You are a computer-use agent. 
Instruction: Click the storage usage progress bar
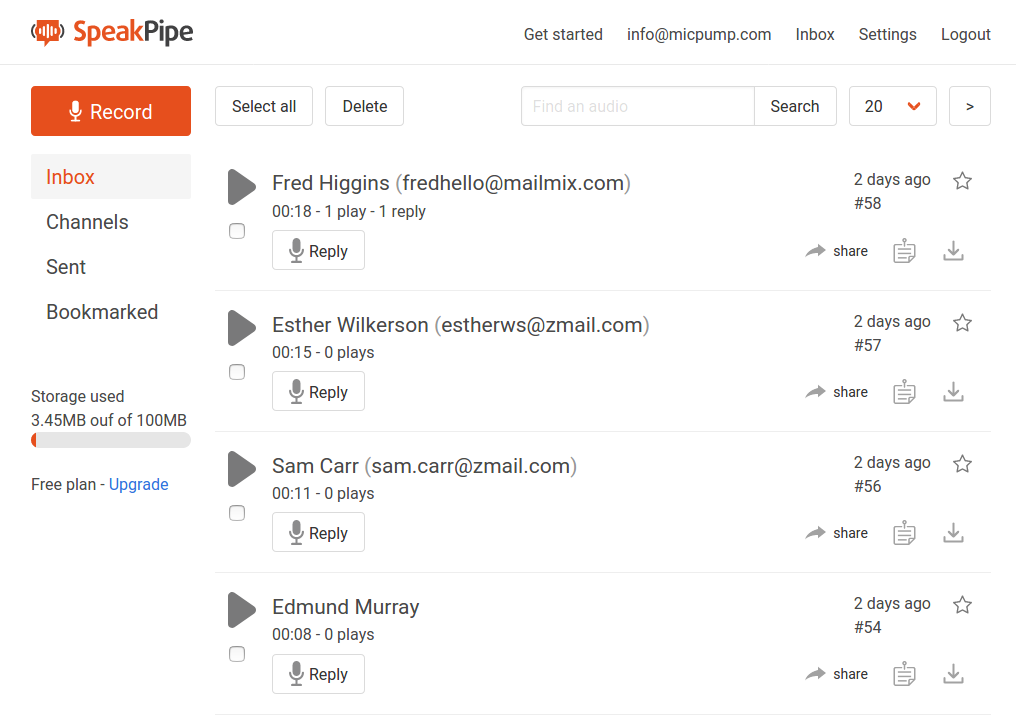110,440
